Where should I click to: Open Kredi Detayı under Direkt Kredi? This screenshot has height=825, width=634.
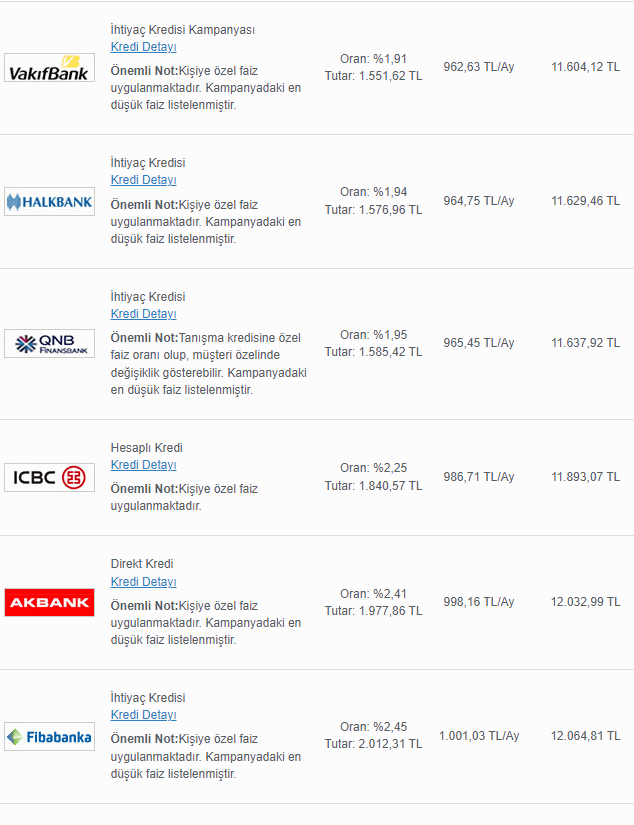tap(143, 582)
